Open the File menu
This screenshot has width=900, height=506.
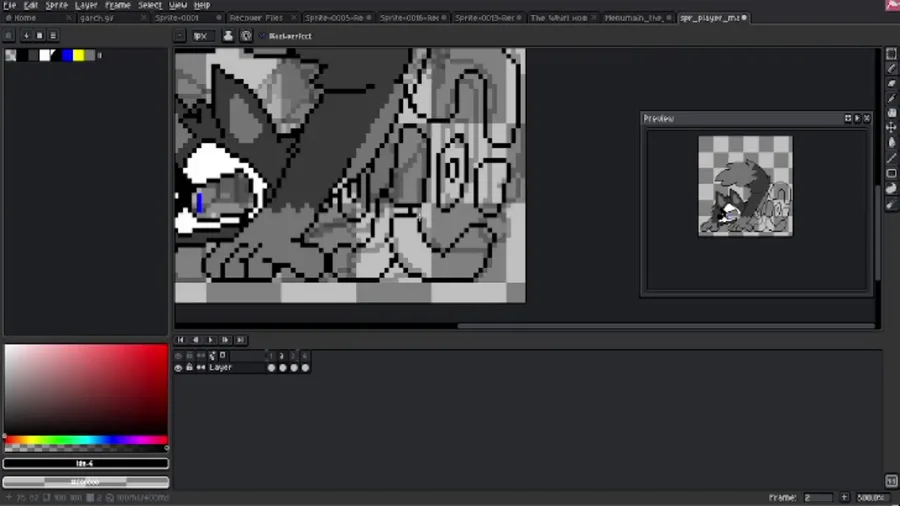(9, 5)
